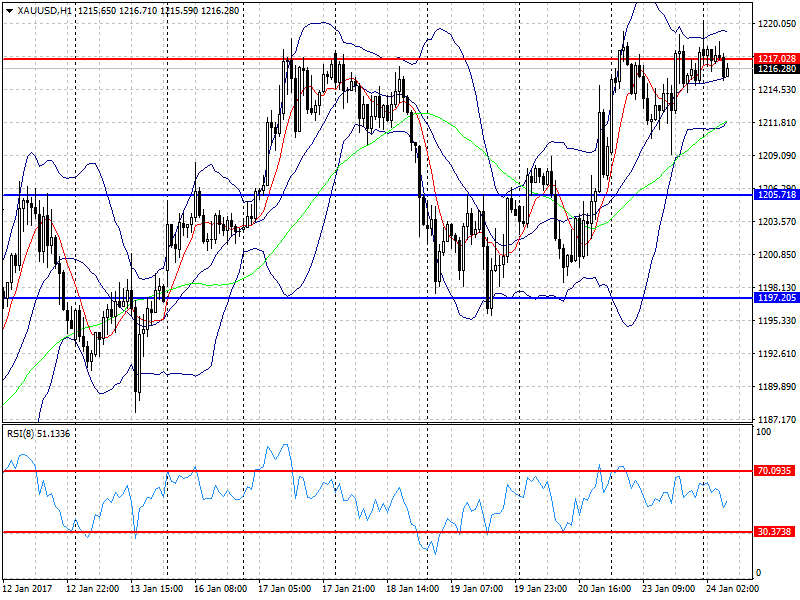Click the RSI(8) 51.1336 indicator label
Image resolution: width=800 pixels, height=600 pixels.
(x=38, y=434)
